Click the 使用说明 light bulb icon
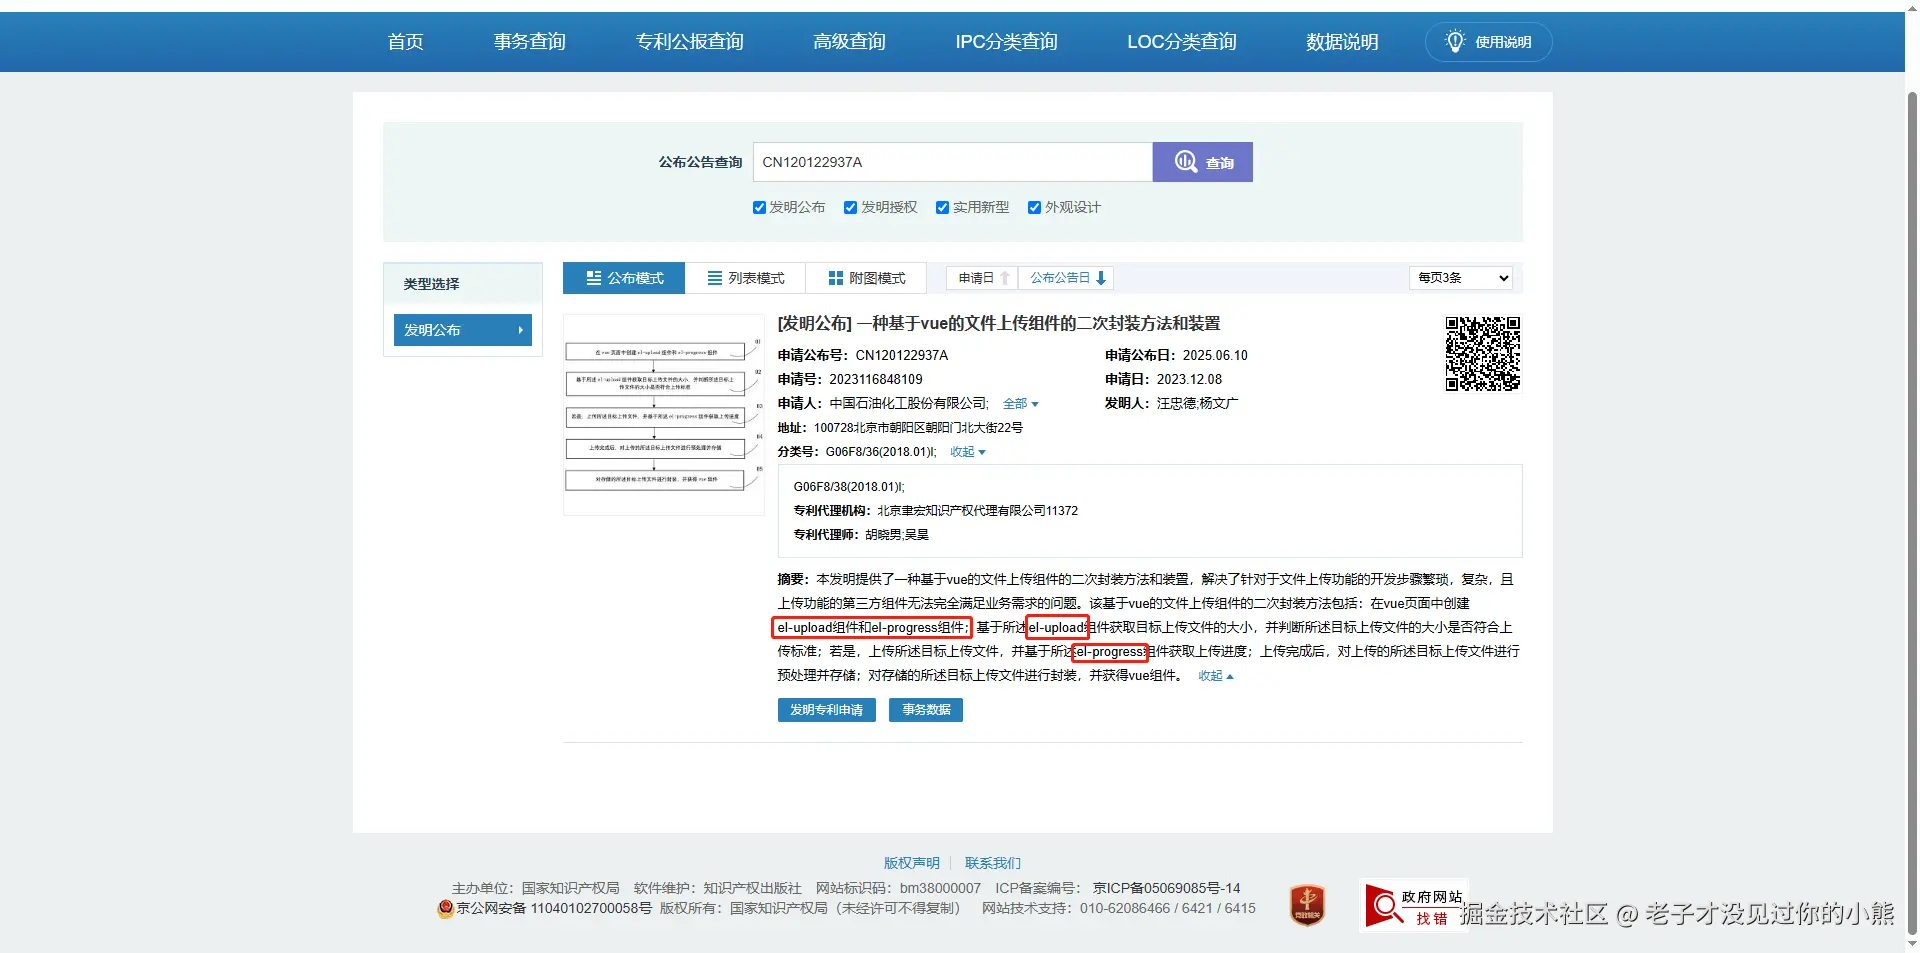 pos(1456,42)
